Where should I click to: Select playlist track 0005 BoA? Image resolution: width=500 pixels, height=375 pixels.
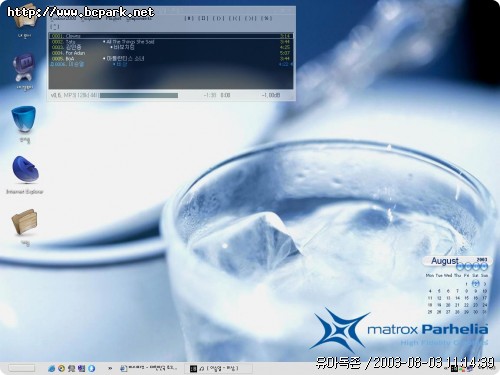click(x=171, y=59)
